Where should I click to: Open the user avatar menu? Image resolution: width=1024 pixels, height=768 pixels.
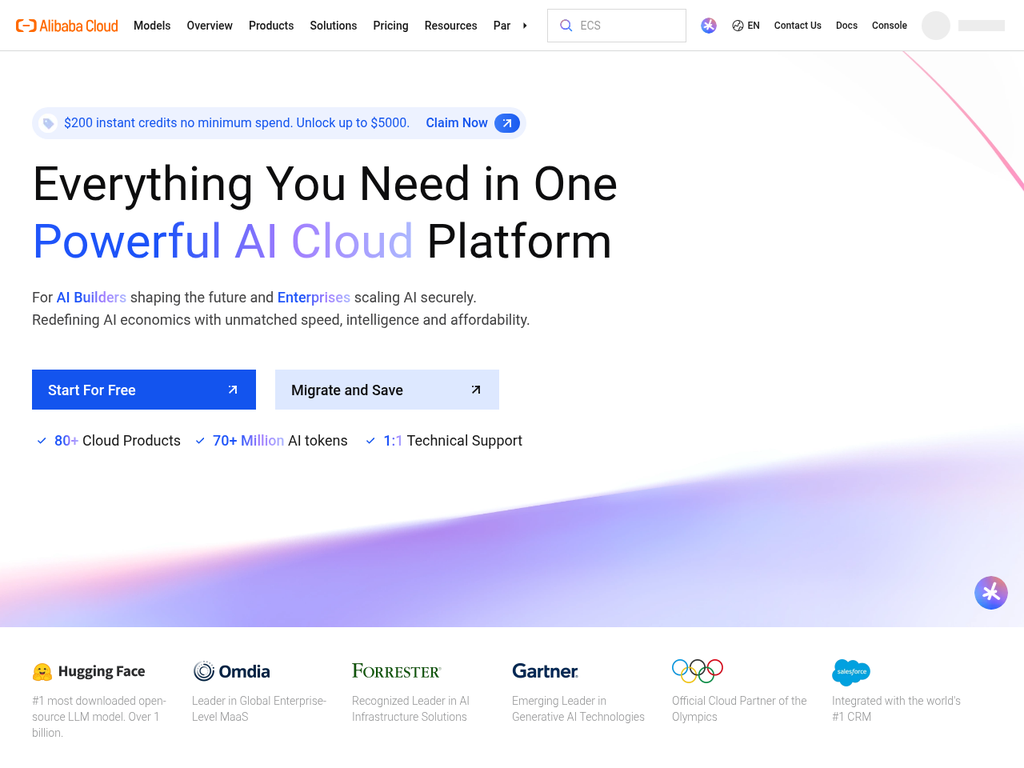tap(936, 25)
